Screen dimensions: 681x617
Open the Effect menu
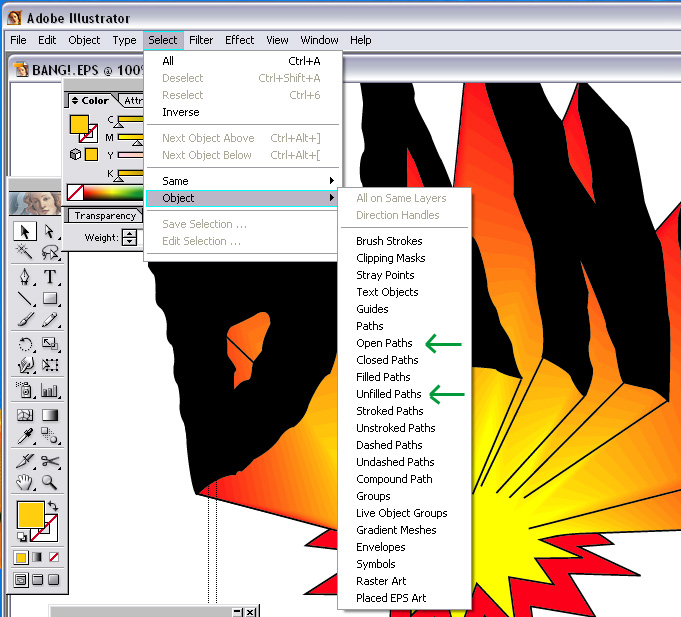239,40
